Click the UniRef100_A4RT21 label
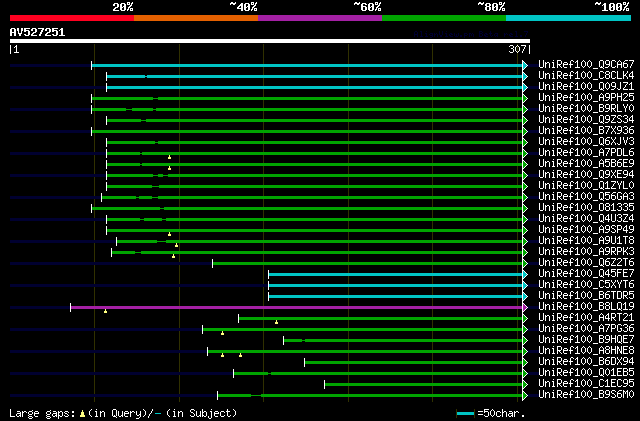The width and height of the screenshot is (640, 421). click(586, 318)
